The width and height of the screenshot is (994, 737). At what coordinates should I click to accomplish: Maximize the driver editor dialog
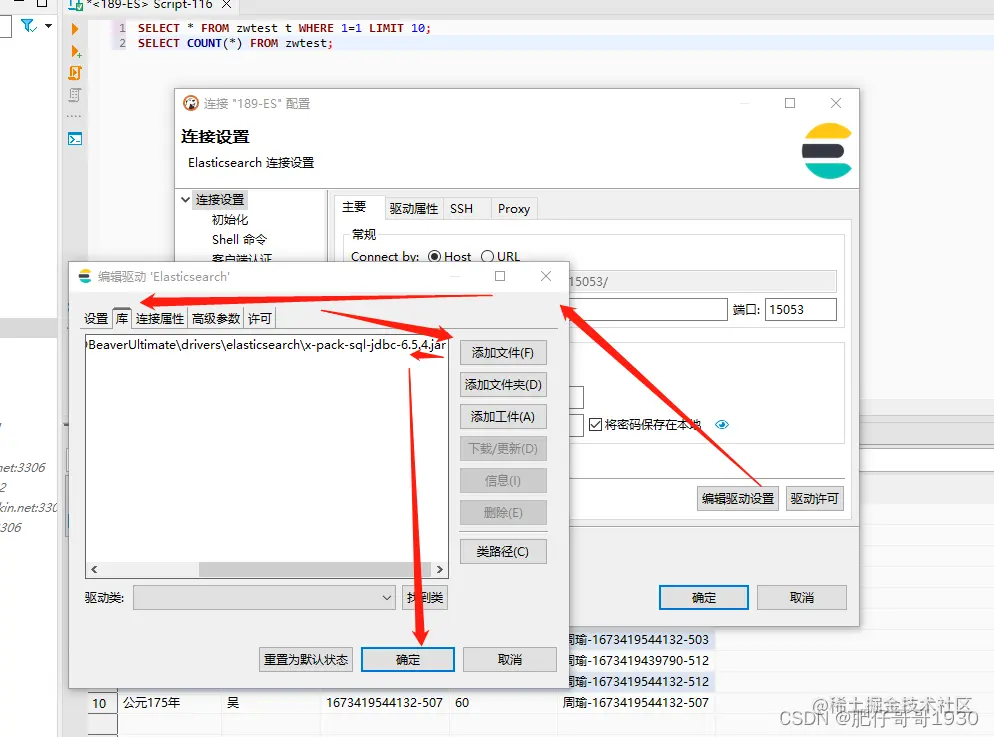click(x=500, y=276)
